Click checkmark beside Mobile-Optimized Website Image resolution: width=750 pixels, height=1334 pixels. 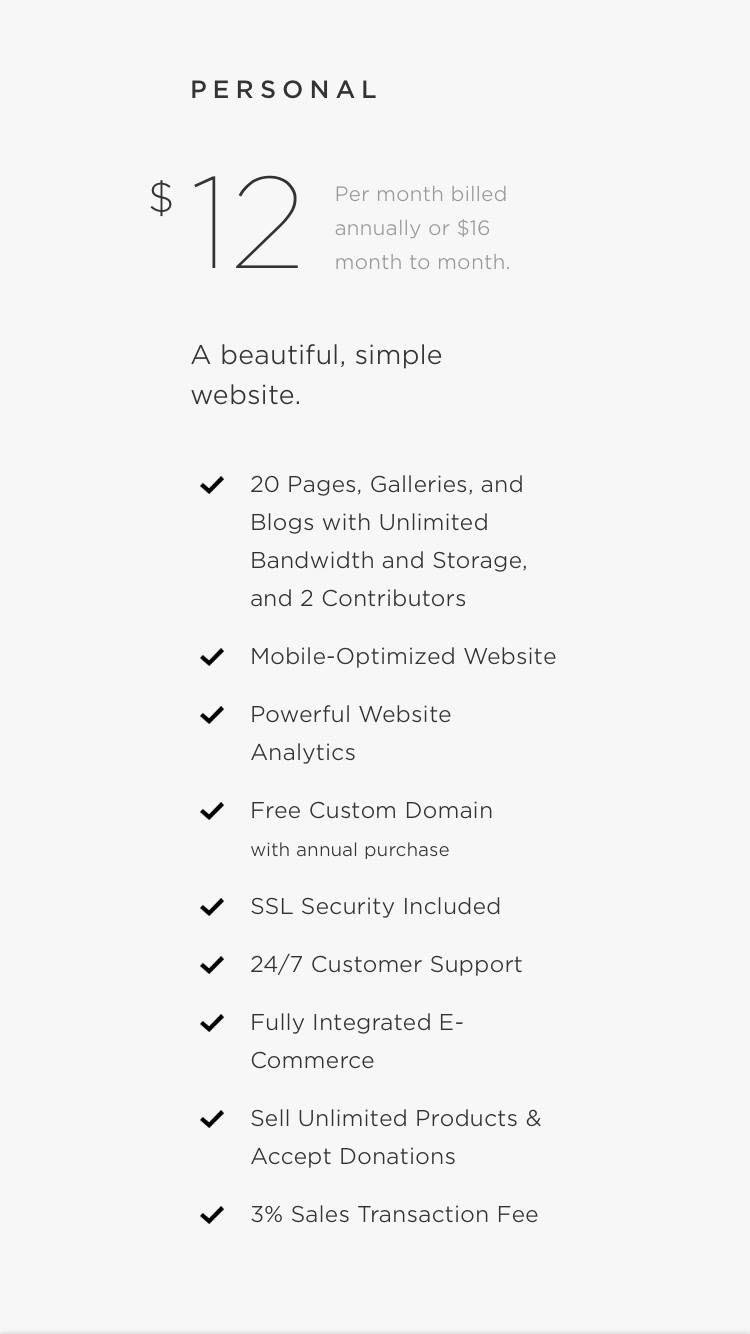pyautogui.click(x=212, y=658)
